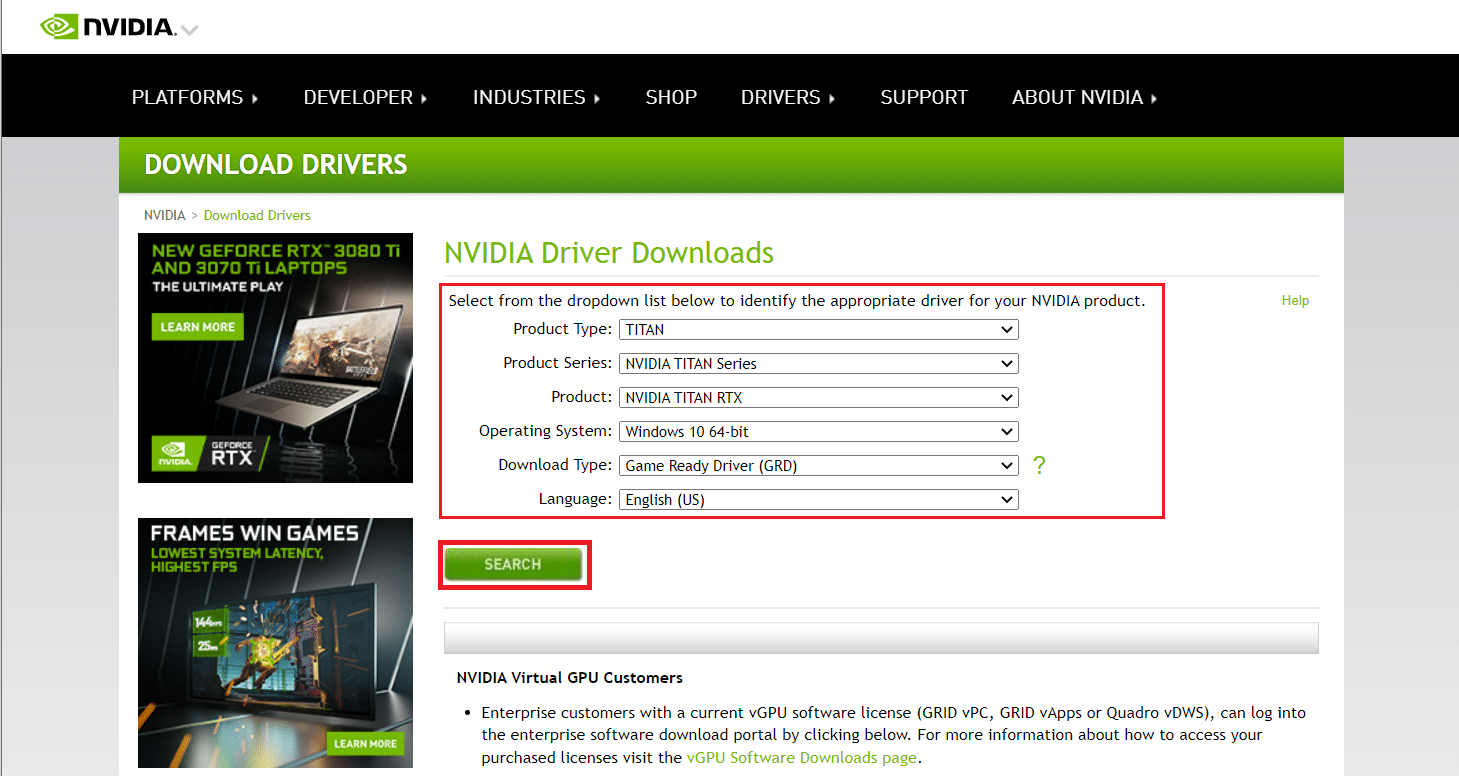Click the green SEARCH button
Viewport: 1459px width, 776px height.
pyautogui.click(x=513, y=564)
